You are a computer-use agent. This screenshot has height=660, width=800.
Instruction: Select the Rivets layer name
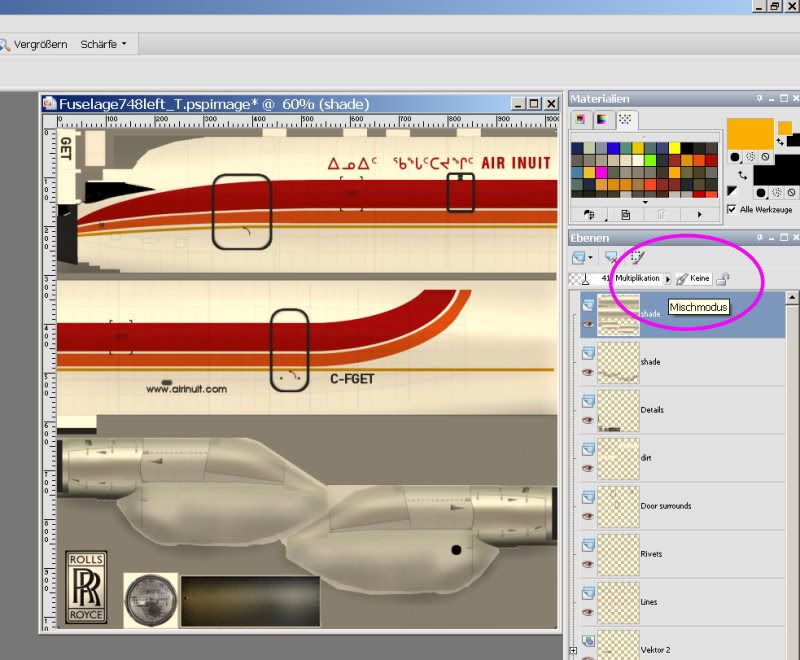tap(651, 553)
